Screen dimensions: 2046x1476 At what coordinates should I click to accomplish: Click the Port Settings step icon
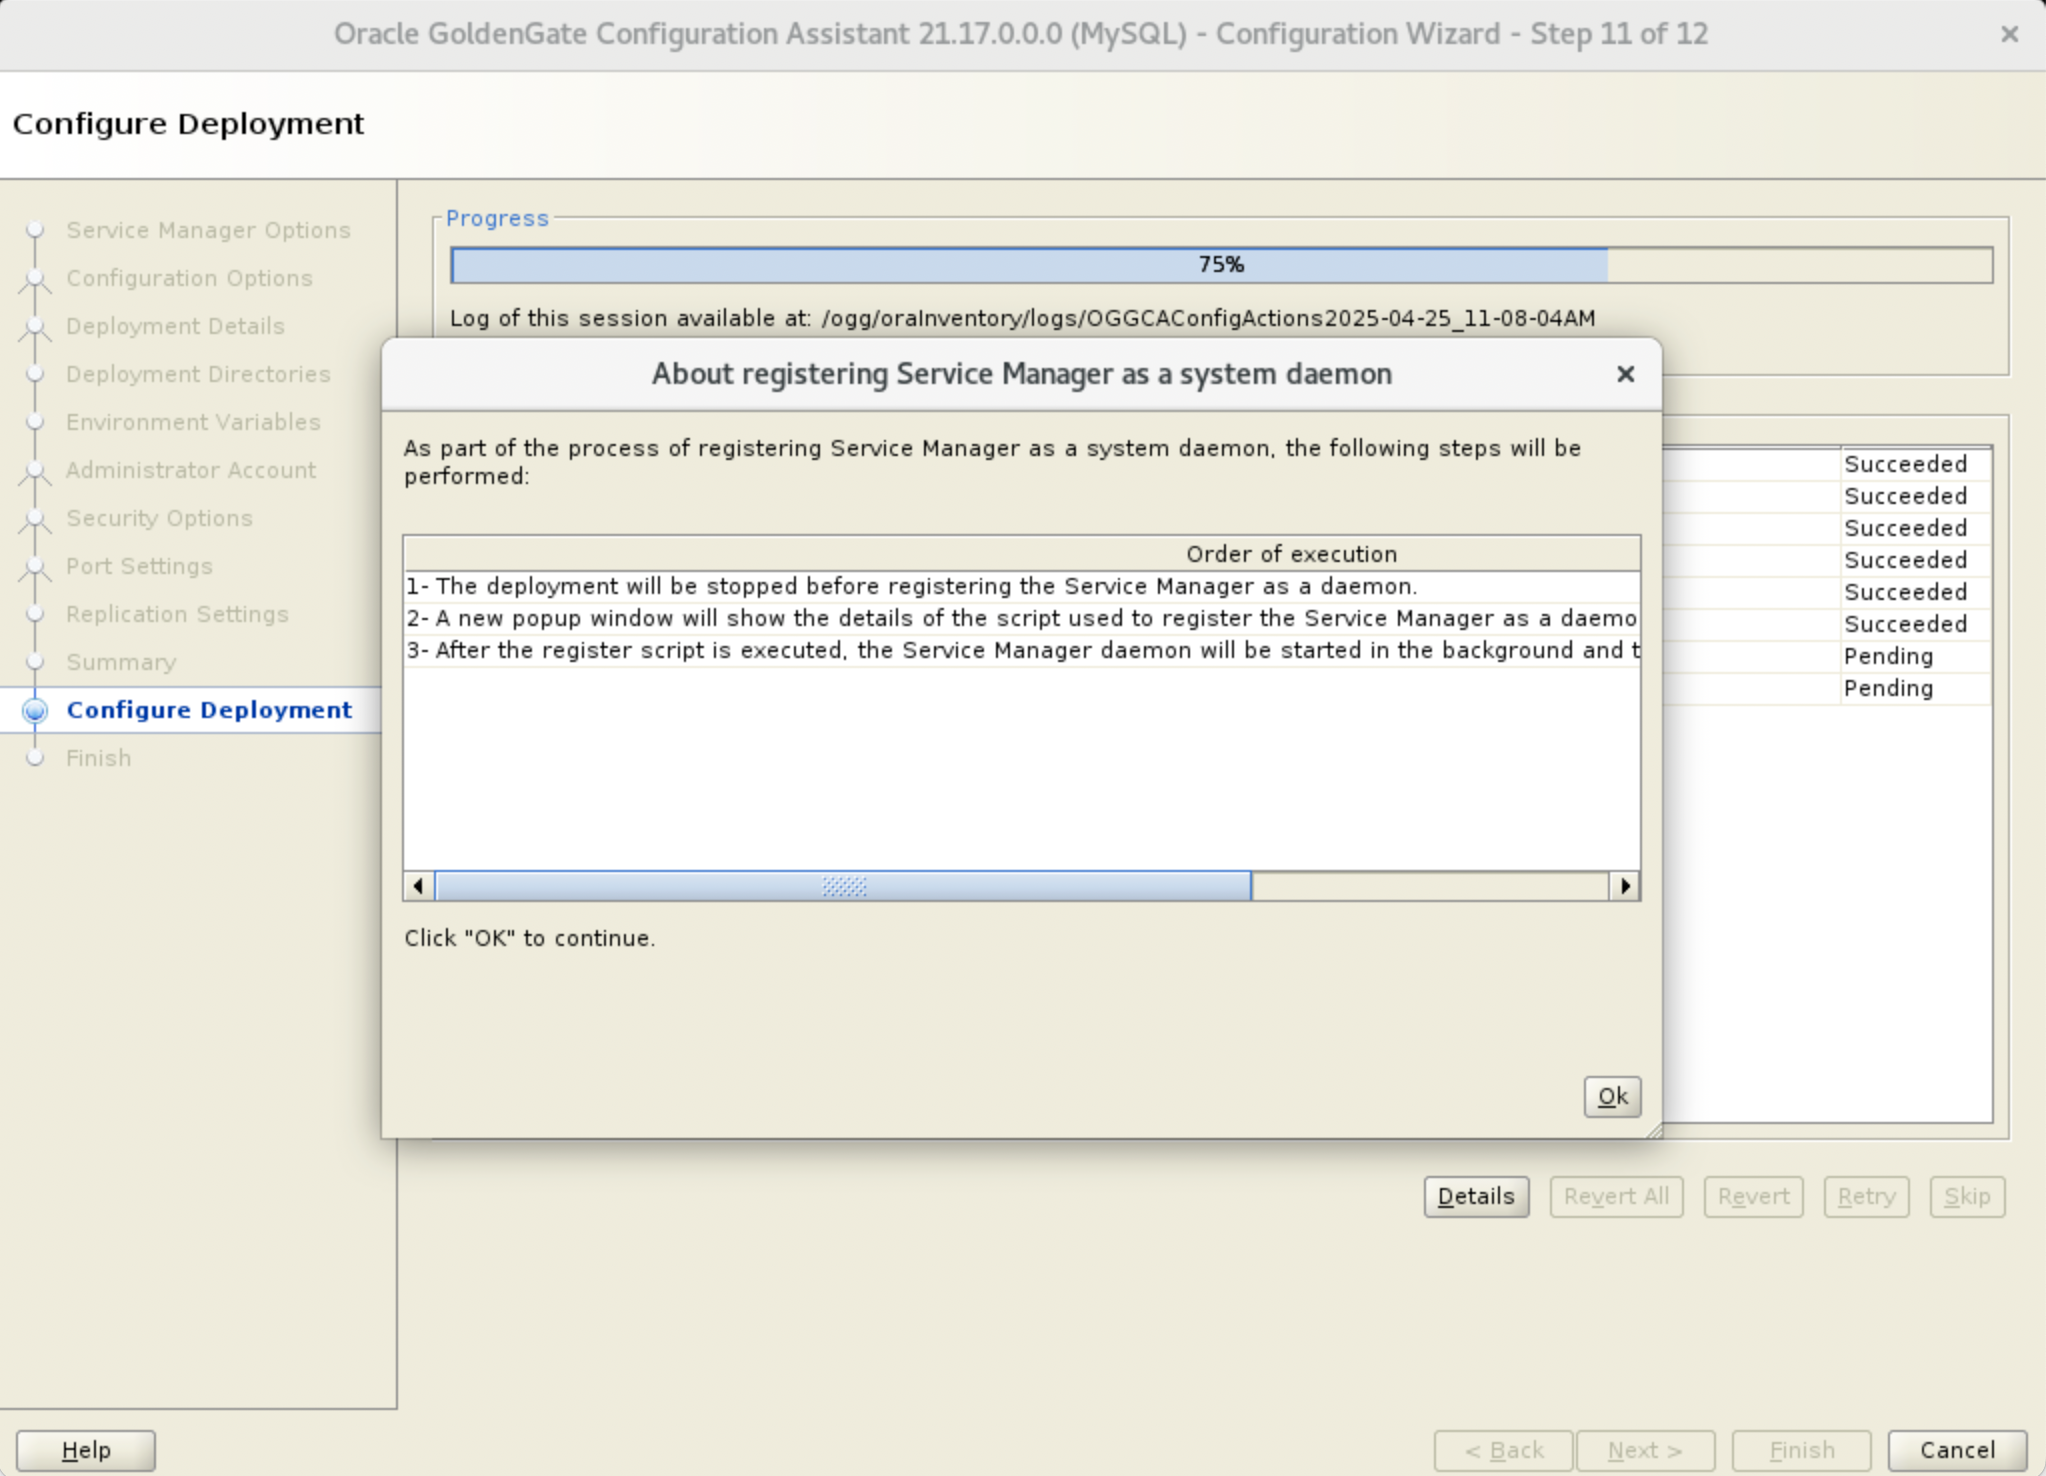(35, 566)
